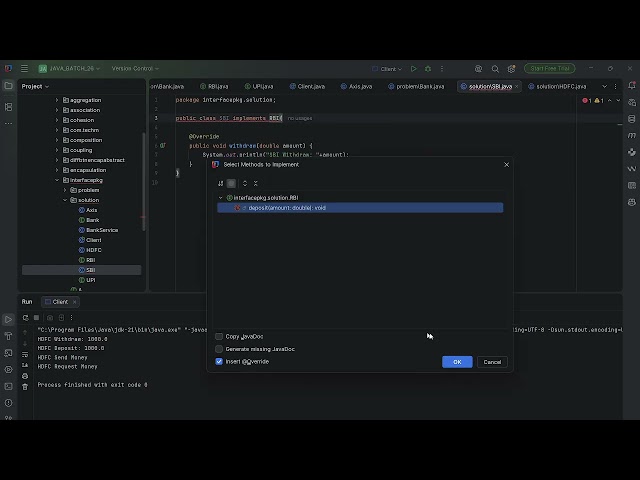The height and width of the screenshot is (480, 640).
Task: Open the Project tool window icon
Action: tap(8, 86)
